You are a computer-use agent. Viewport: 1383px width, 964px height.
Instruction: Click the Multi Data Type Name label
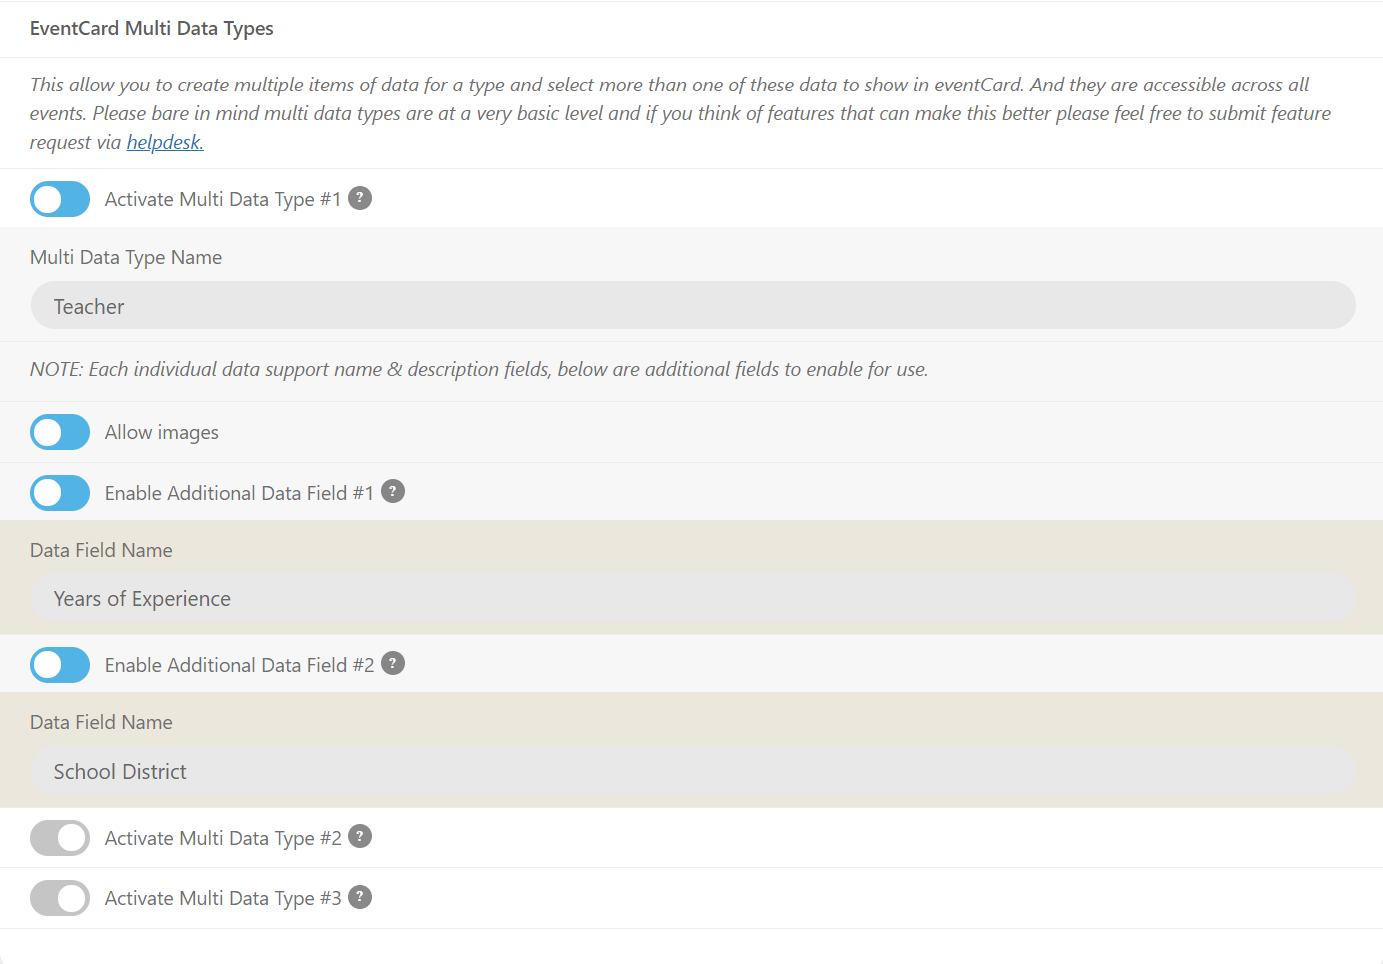point(126,257)
